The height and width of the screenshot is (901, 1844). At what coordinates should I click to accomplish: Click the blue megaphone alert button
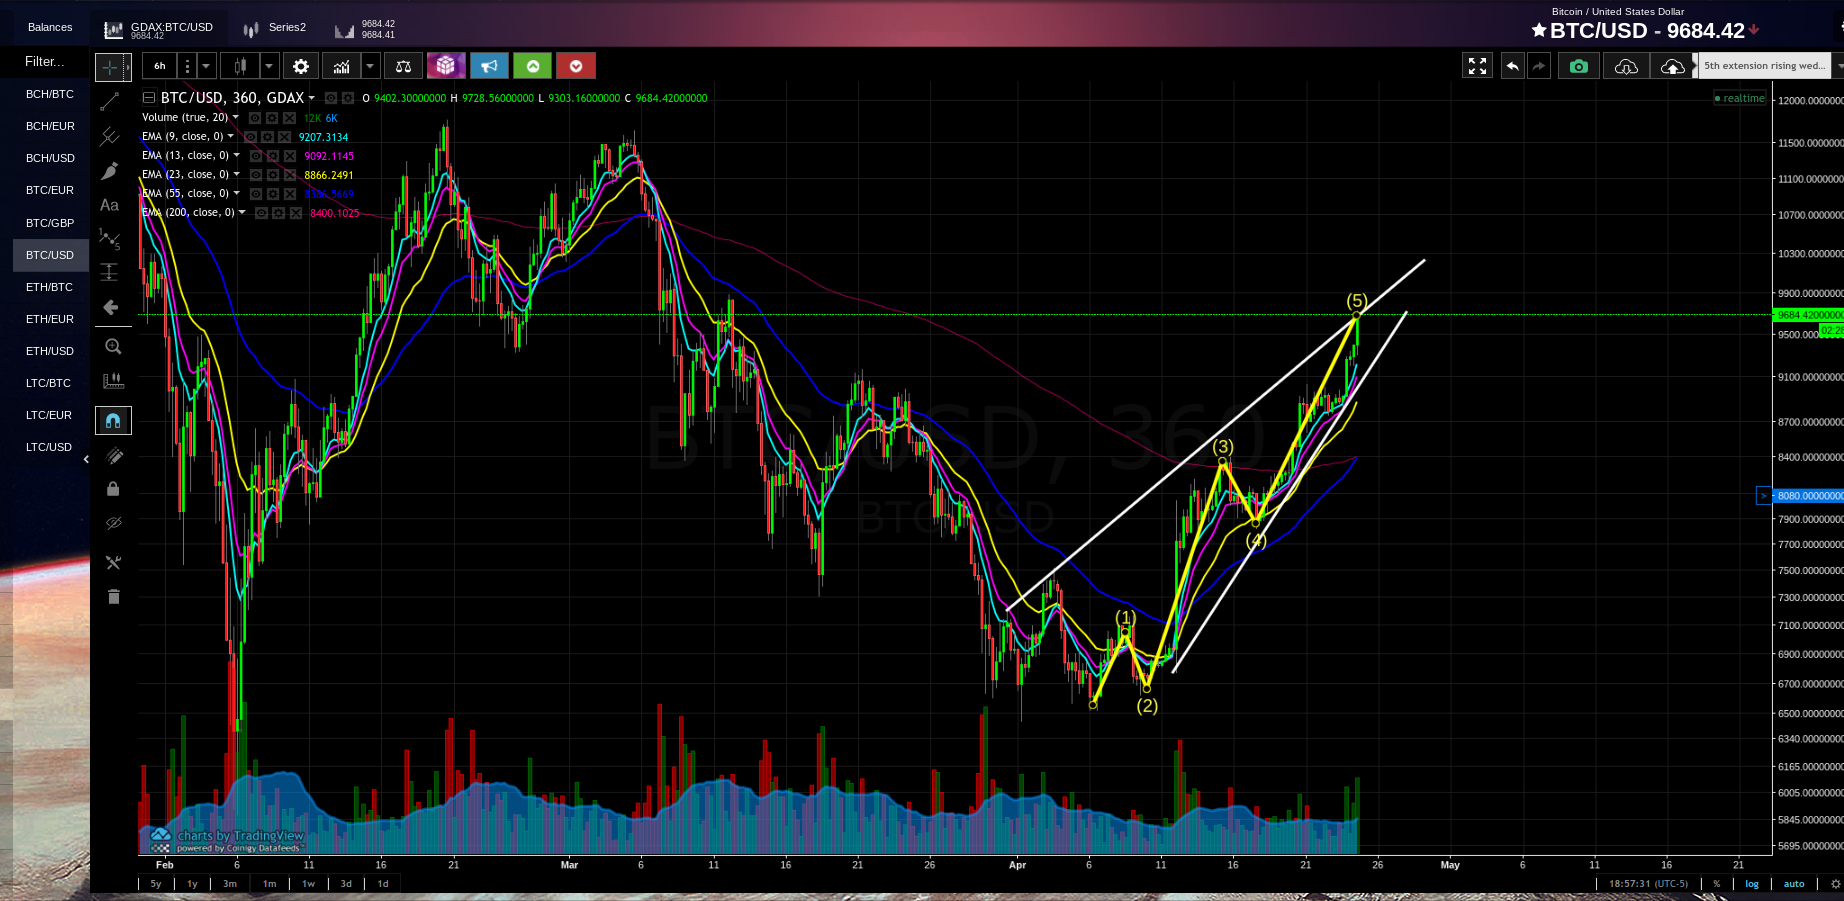(x=489, y=66)
